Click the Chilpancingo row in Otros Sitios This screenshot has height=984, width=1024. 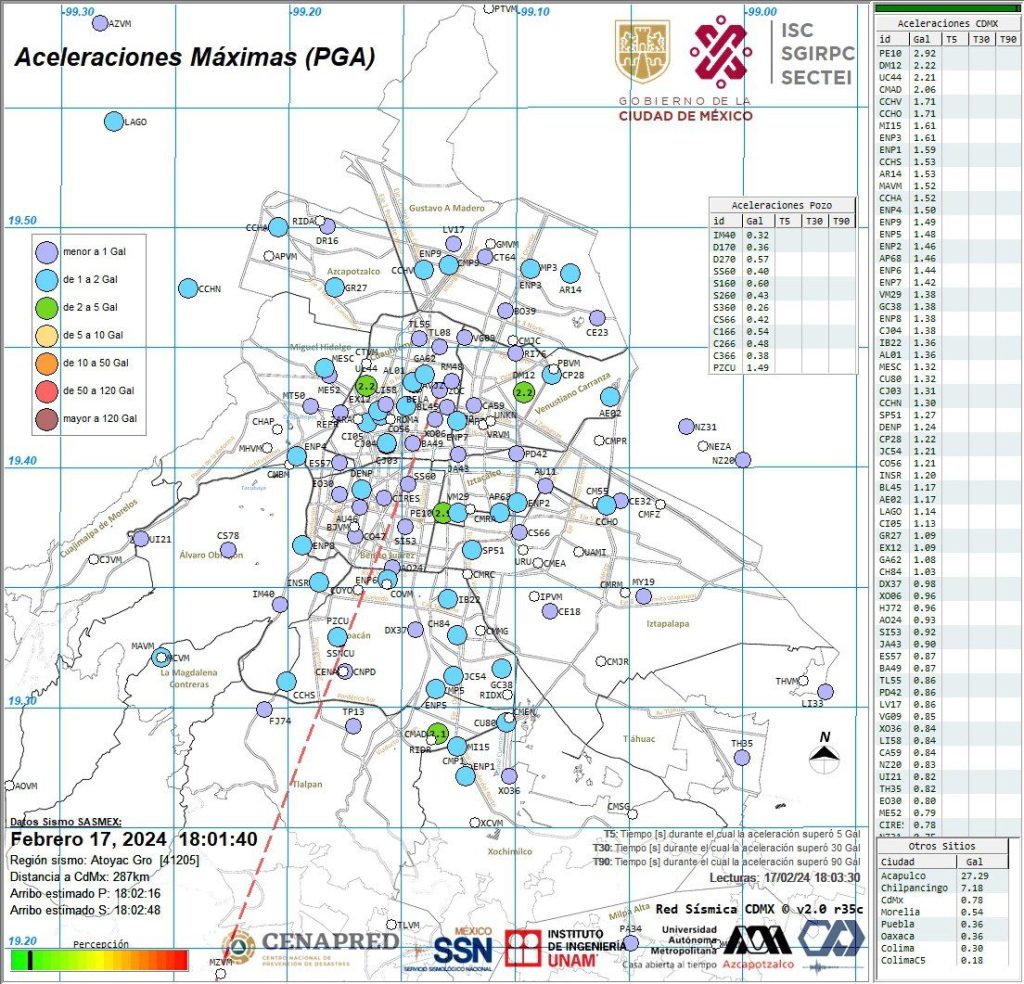(946, 888)
